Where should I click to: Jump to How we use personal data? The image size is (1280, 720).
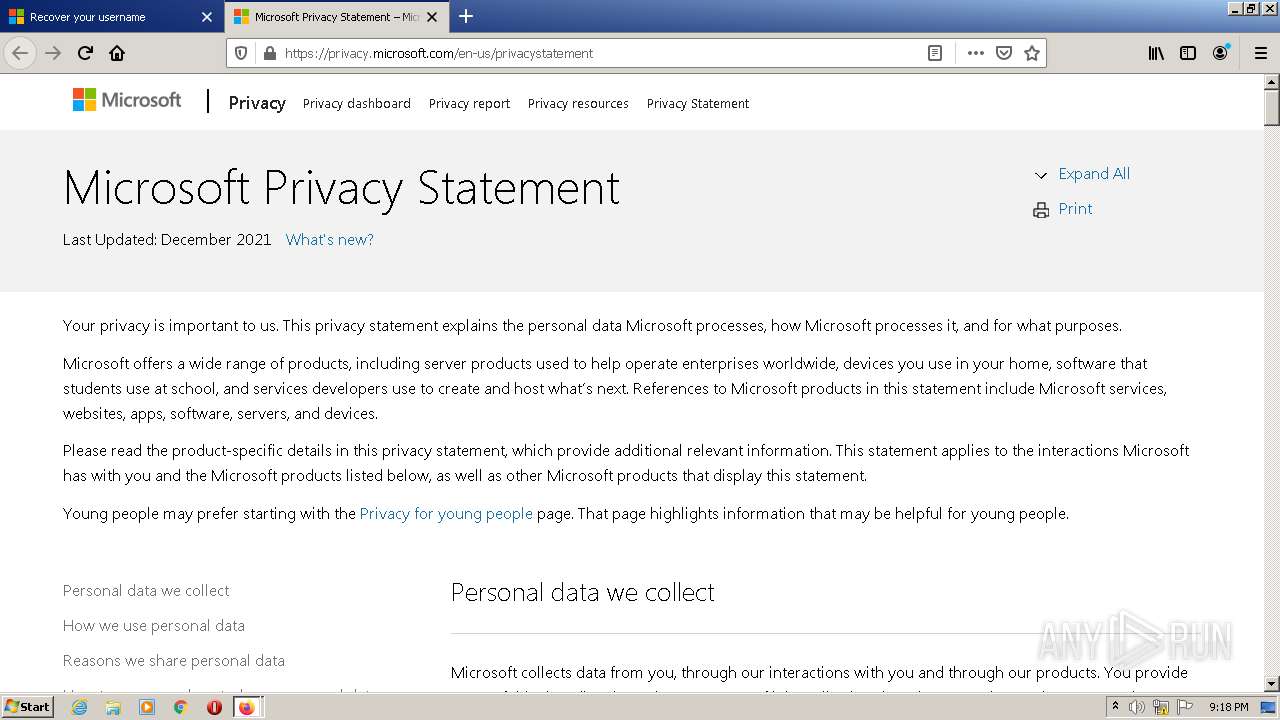click(x=154, y=626)
